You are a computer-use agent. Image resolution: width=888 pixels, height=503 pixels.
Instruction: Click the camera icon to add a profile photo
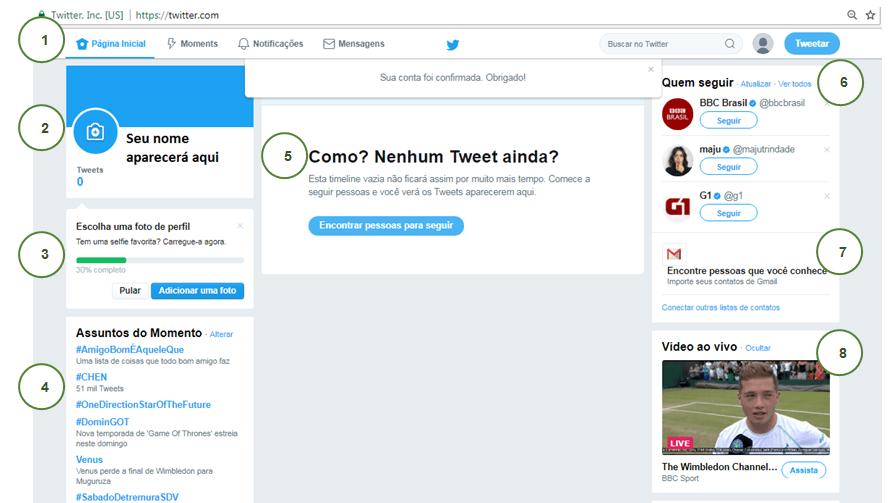point(95,131)
